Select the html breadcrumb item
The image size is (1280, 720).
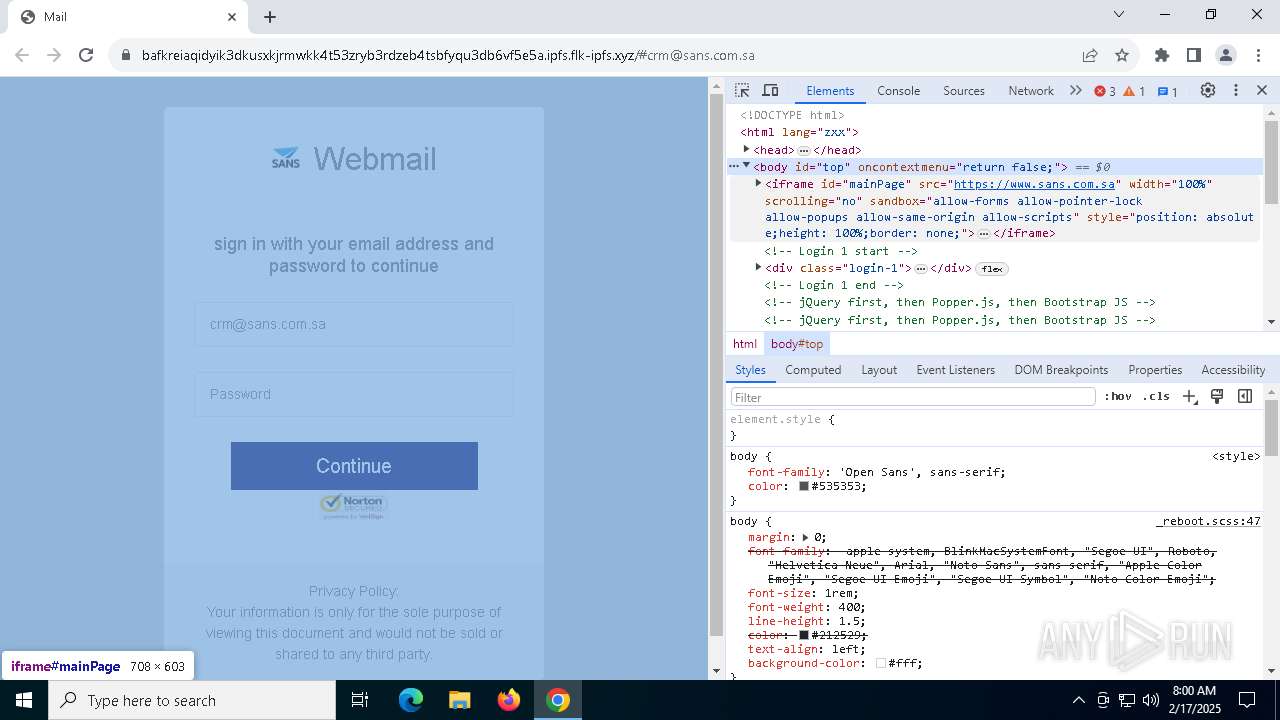tap(745, 343)
